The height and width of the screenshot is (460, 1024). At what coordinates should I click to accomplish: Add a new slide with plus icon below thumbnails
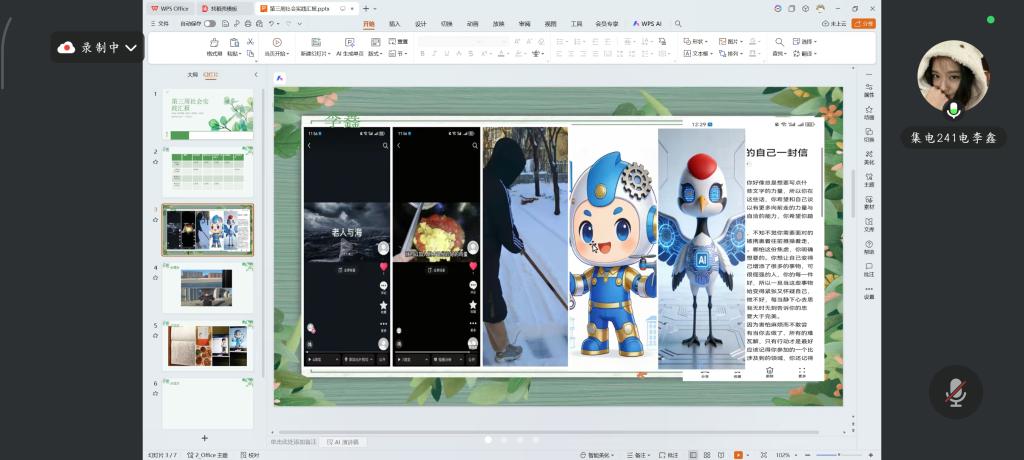tap(205, 438)
